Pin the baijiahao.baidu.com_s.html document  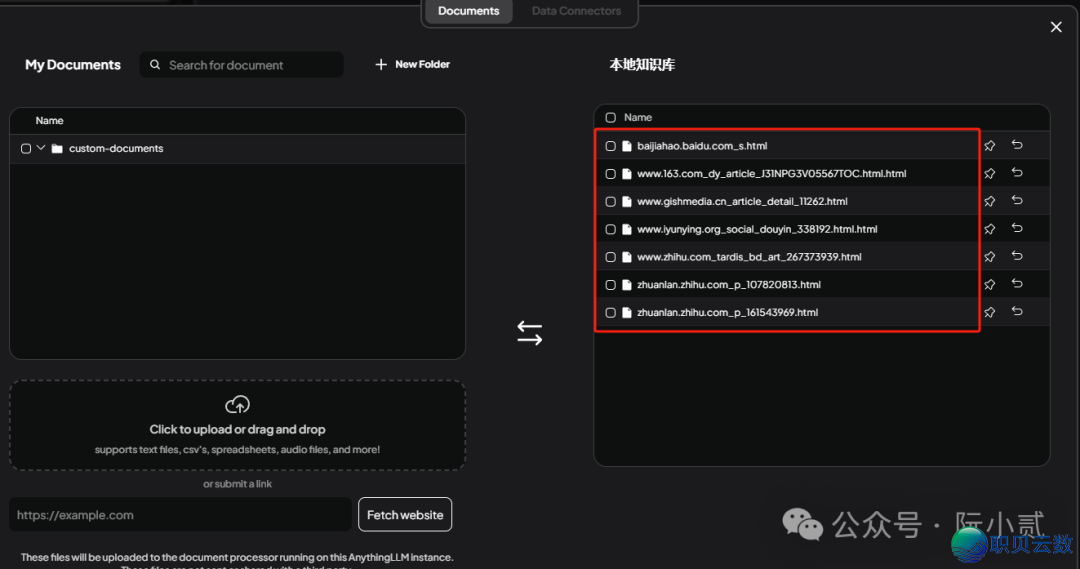coord(989,146)
